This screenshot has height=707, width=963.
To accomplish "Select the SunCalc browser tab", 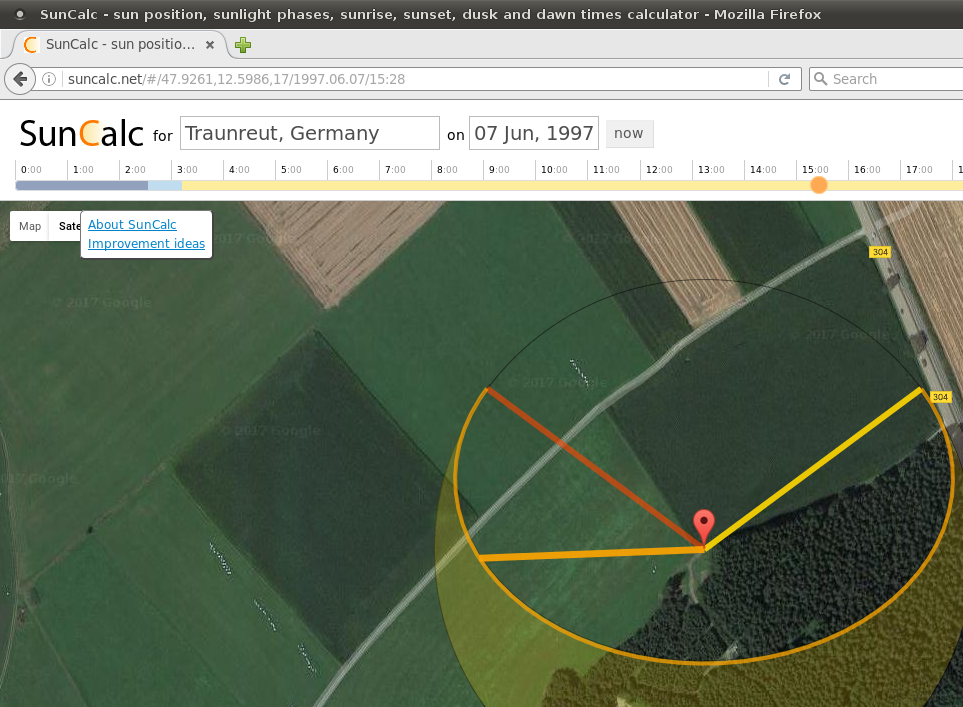I will [x=110, y=45].
